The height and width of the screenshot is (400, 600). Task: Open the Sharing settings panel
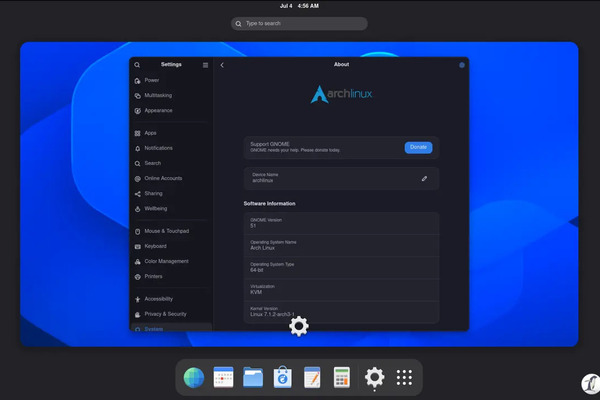[x=171, y=193]
